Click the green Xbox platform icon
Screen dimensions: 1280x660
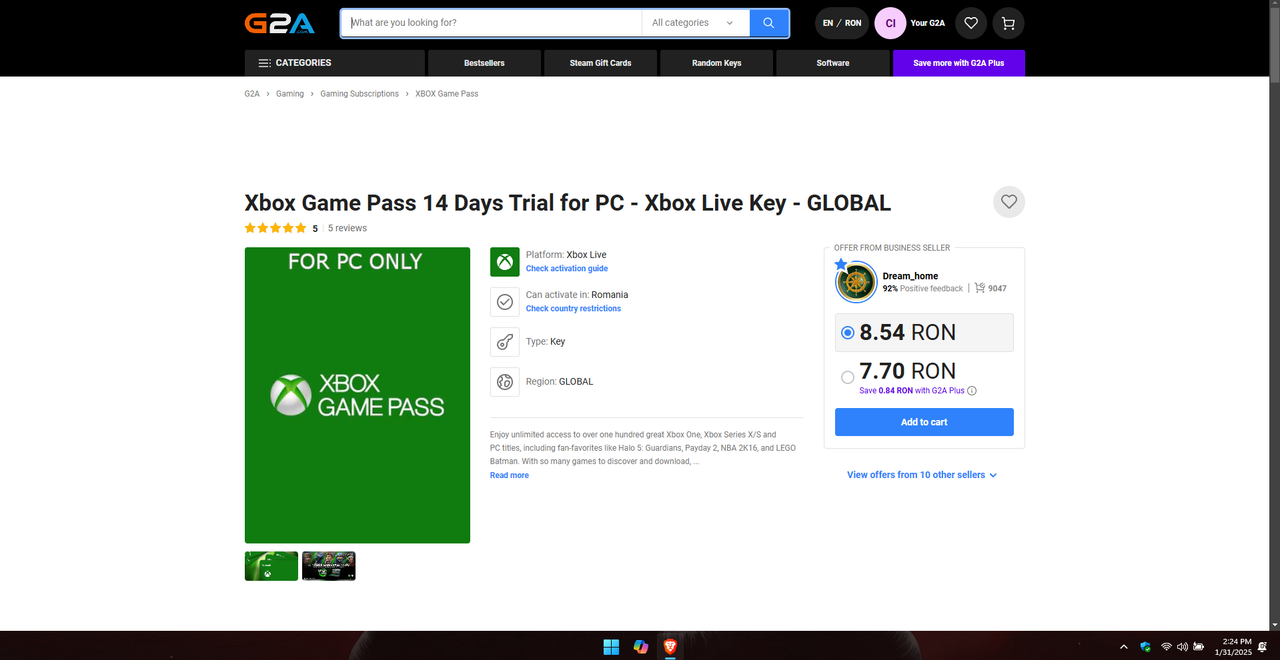point(505,262)
